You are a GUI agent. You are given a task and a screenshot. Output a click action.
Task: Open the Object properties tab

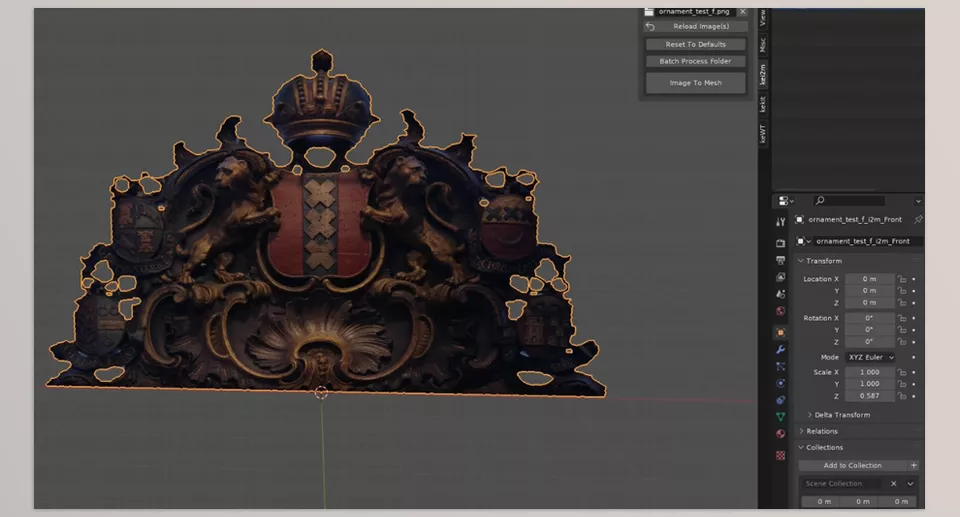coord(781,333)
